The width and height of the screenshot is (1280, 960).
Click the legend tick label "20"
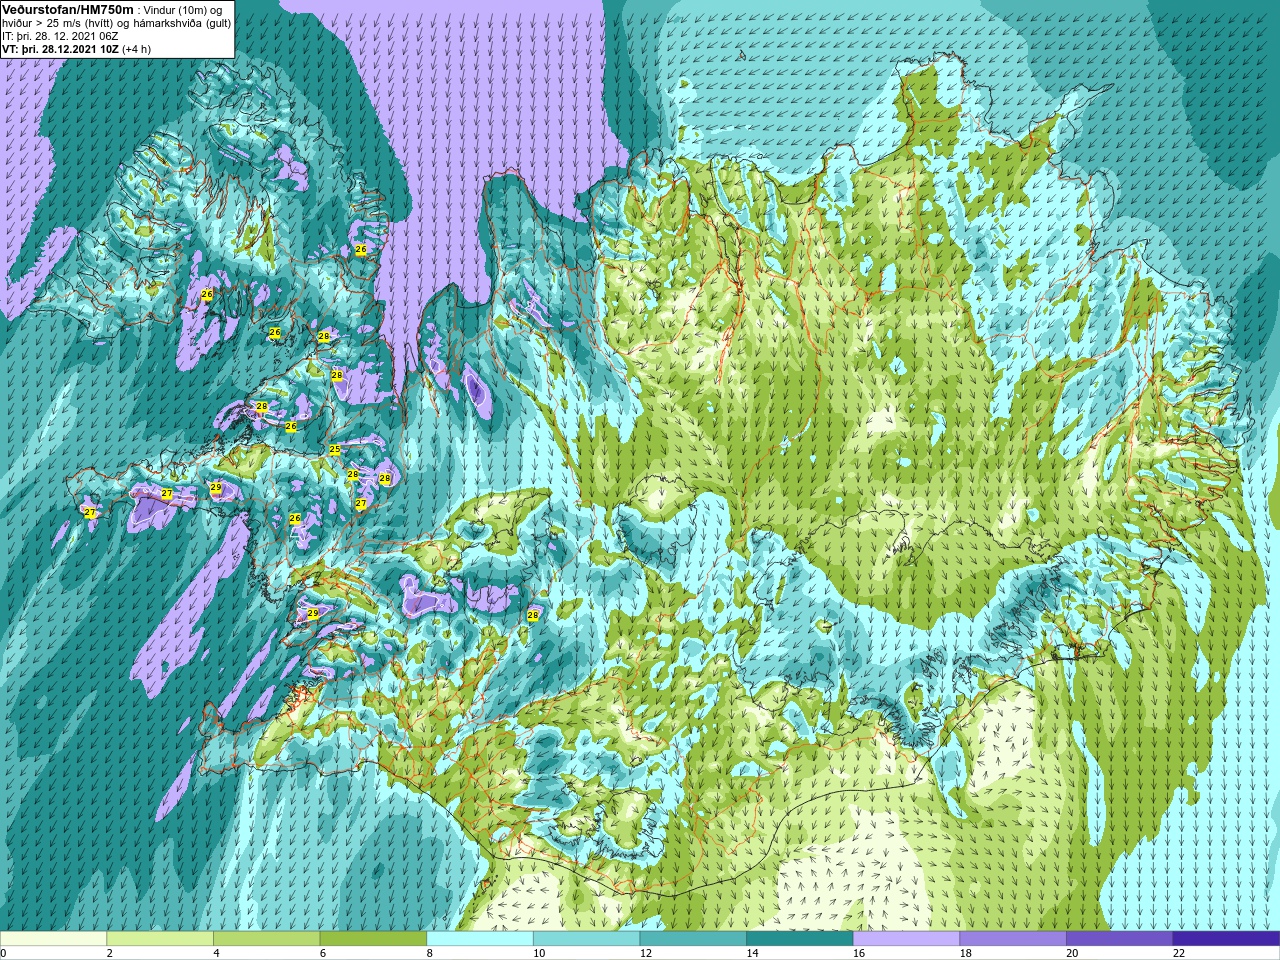[1072, 954]
